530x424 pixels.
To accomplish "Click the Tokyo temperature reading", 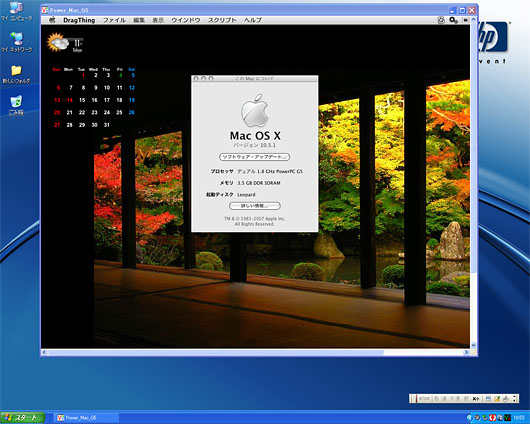I will click(x=78, y=43).
